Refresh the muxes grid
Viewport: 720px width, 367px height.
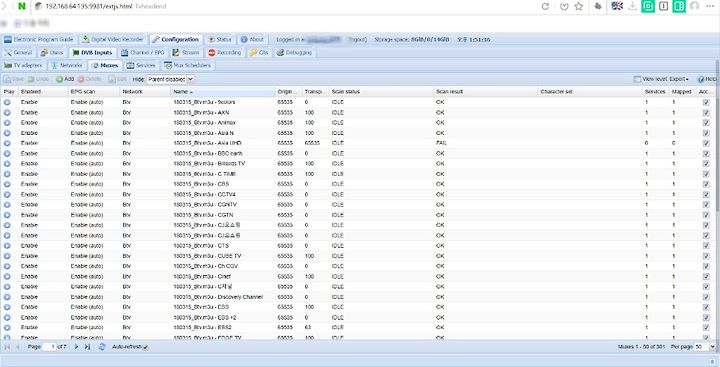point(102,347)
